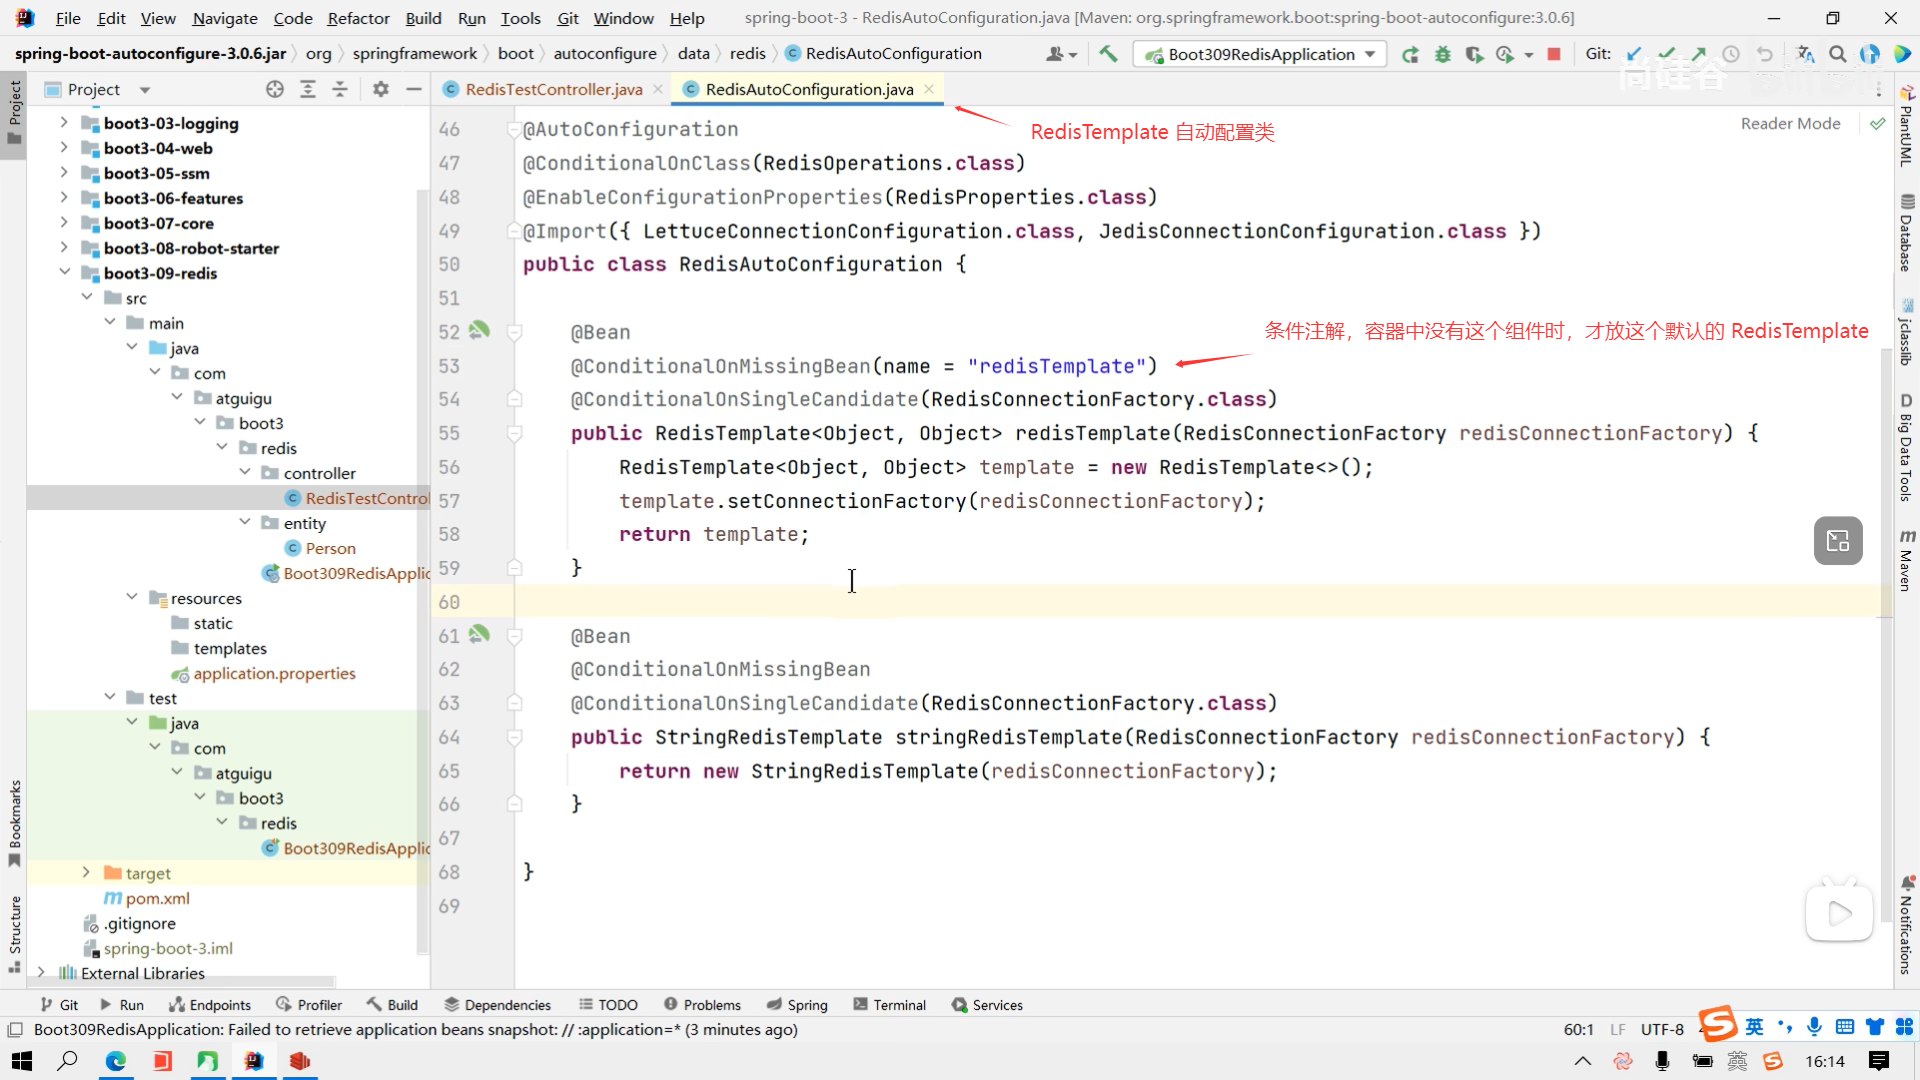Click the Select Opened File locate icon
The image size is (1920, 1080).
click(275, 89)
